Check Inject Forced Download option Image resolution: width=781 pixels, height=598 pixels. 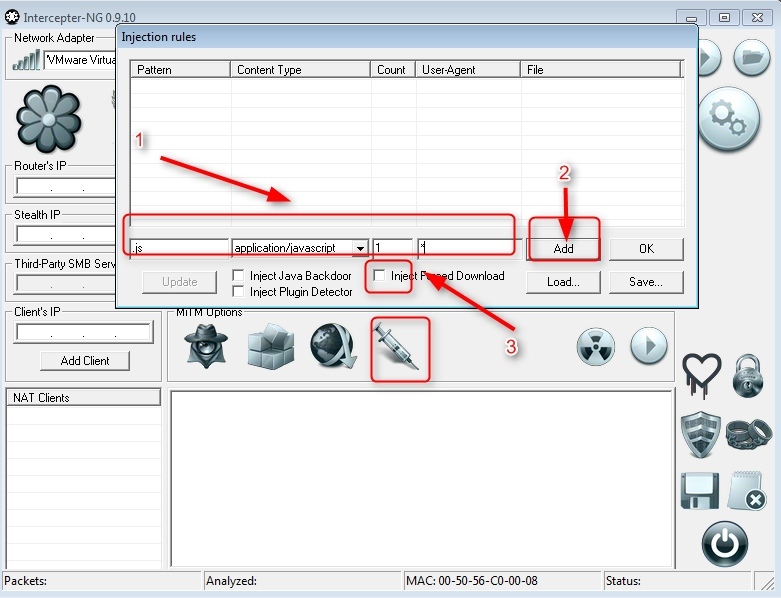pos(379,276)
